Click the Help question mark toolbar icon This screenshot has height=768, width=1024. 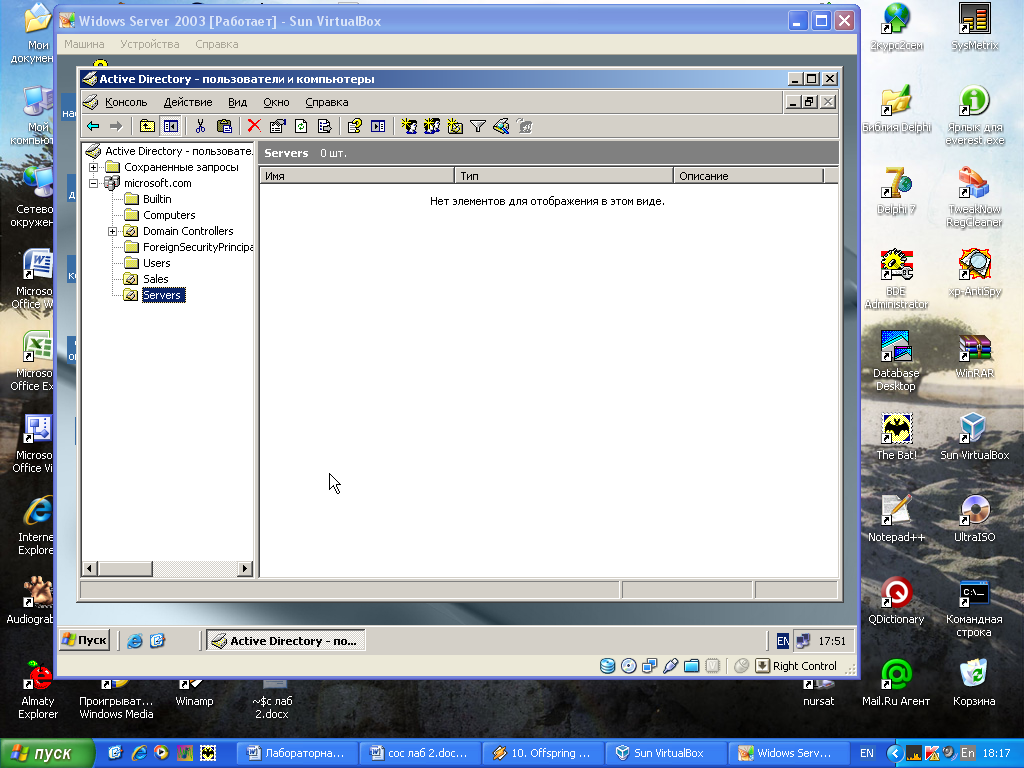click(x=355, y=126)
